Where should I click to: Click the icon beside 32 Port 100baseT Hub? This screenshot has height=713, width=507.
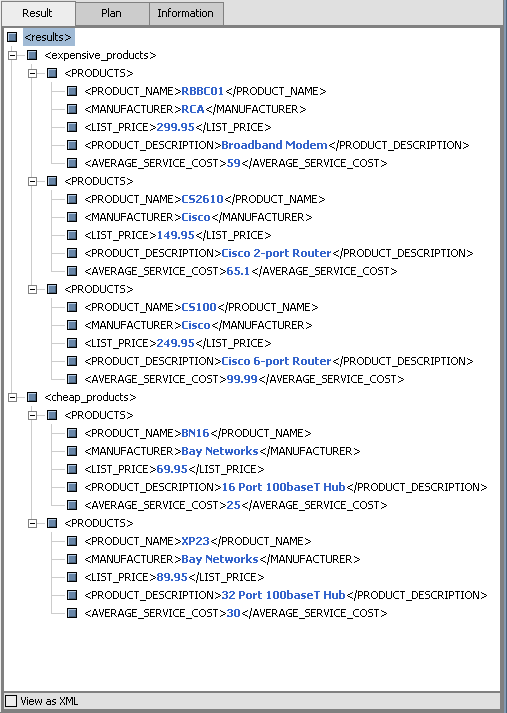click(x=72, y=595)
